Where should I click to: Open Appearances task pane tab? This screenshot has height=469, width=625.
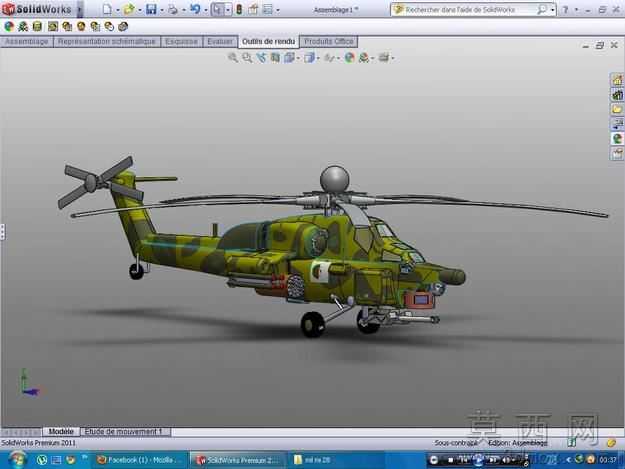[617, 139]
